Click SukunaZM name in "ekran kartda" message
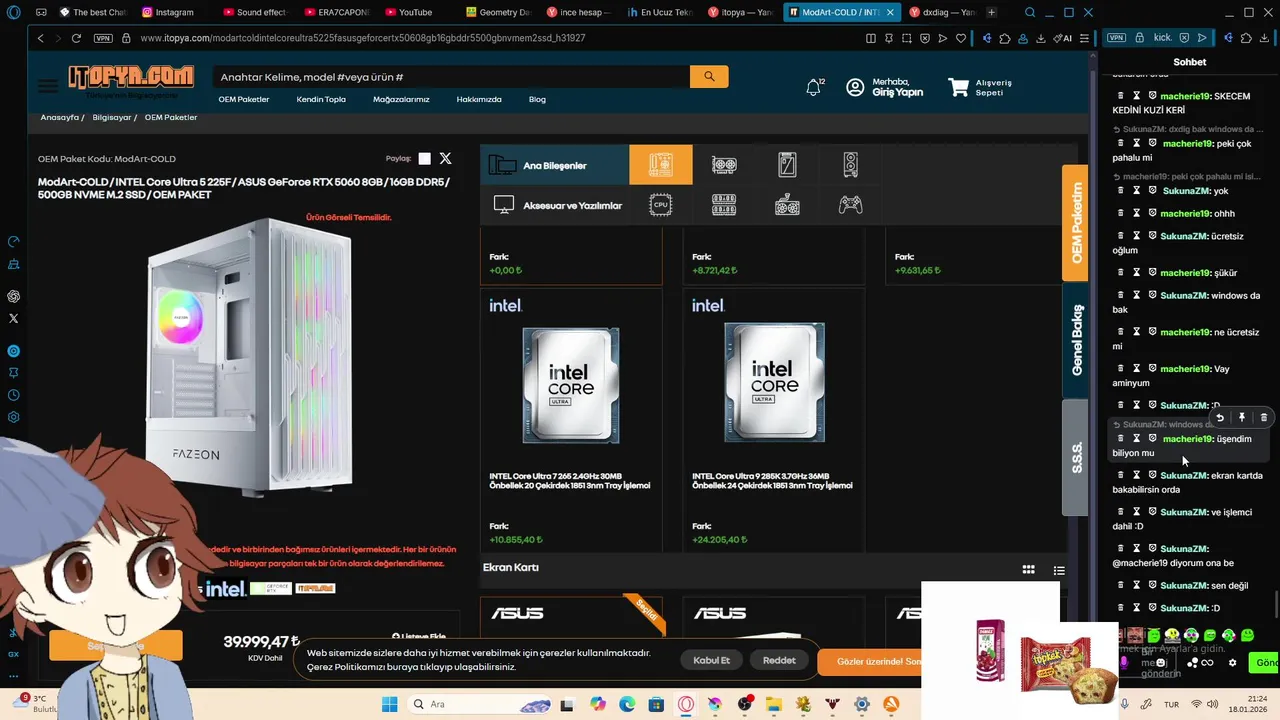This screenshot has height=720, width=1280. point(1184,475)
